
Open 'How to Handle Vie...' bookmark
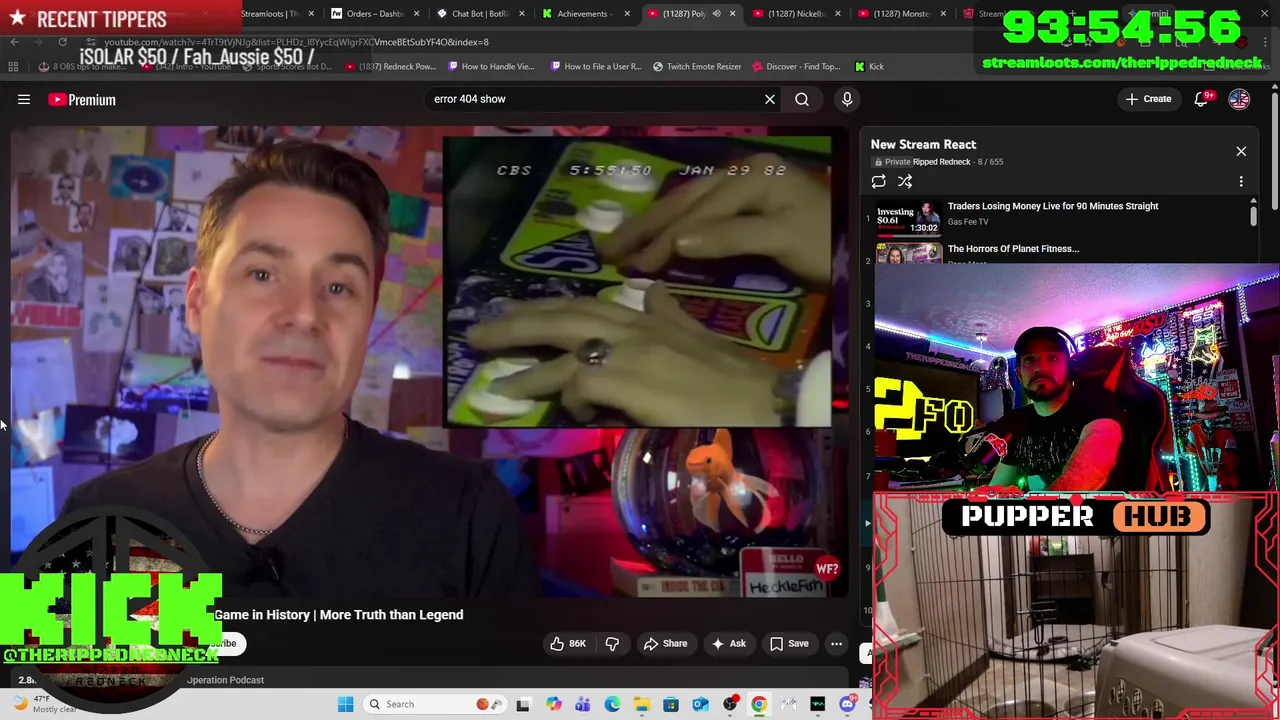coord(491,66)
